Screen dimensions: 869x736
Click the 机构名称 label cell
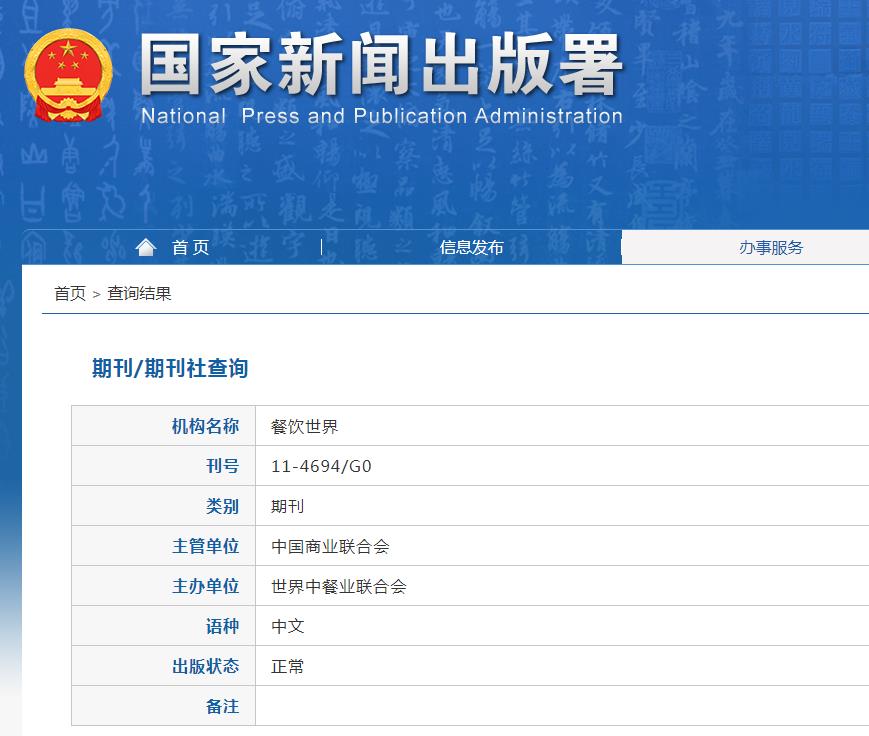pos(205,427)
